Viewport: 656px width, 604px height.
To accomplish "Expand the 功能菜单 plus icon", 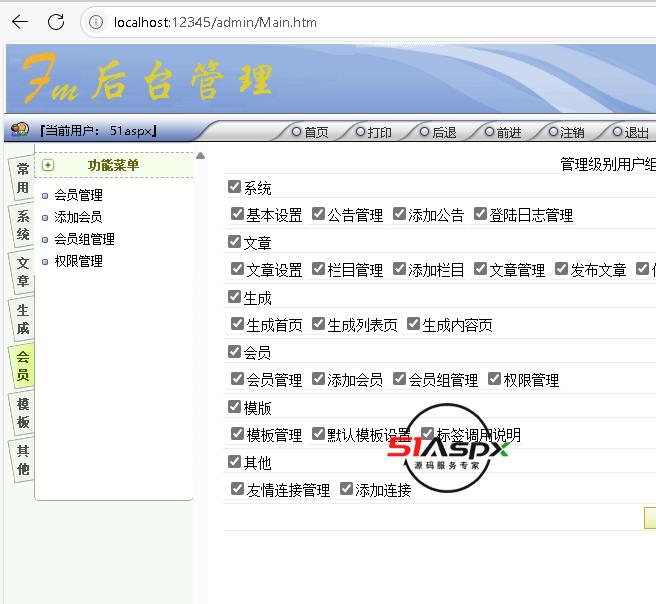I will (x=48, y=165).
